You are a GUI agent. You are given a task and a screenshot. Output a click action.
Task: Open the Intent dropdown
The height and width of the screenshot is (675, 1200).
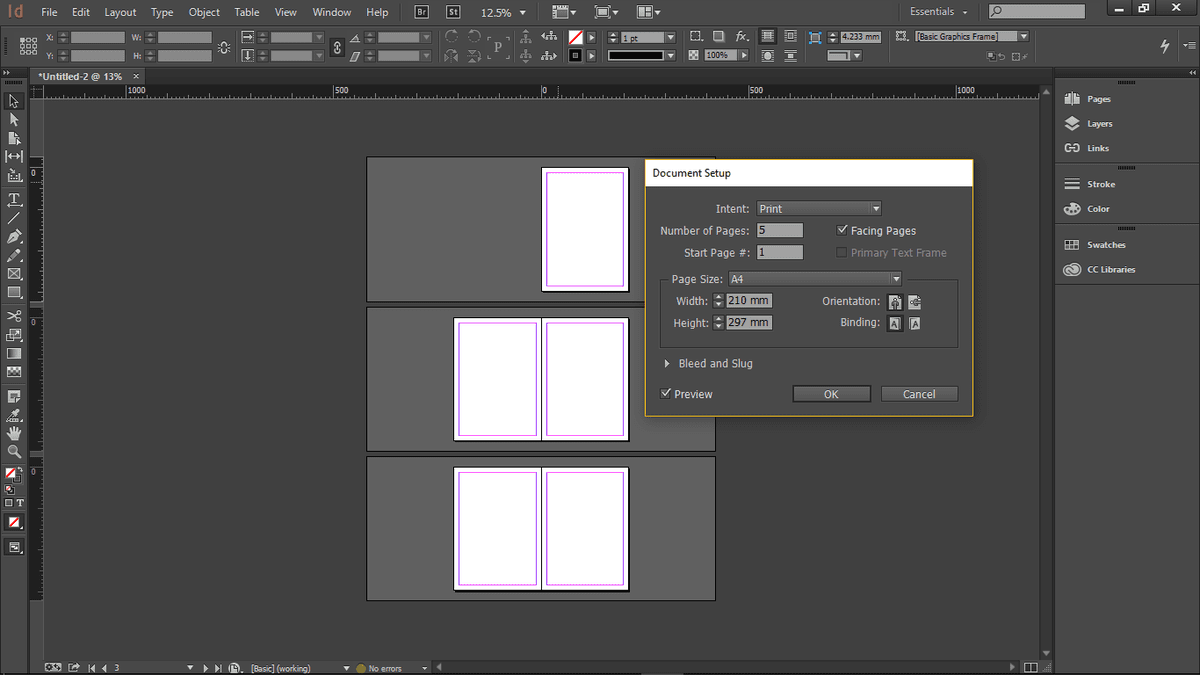coord(819,209)
